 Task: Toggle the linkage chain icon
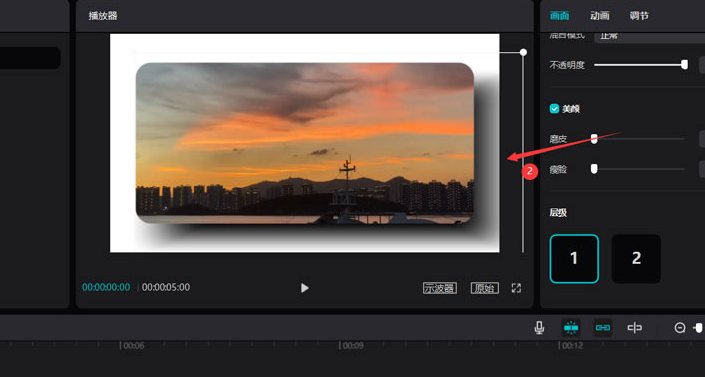tap(602, 328)
